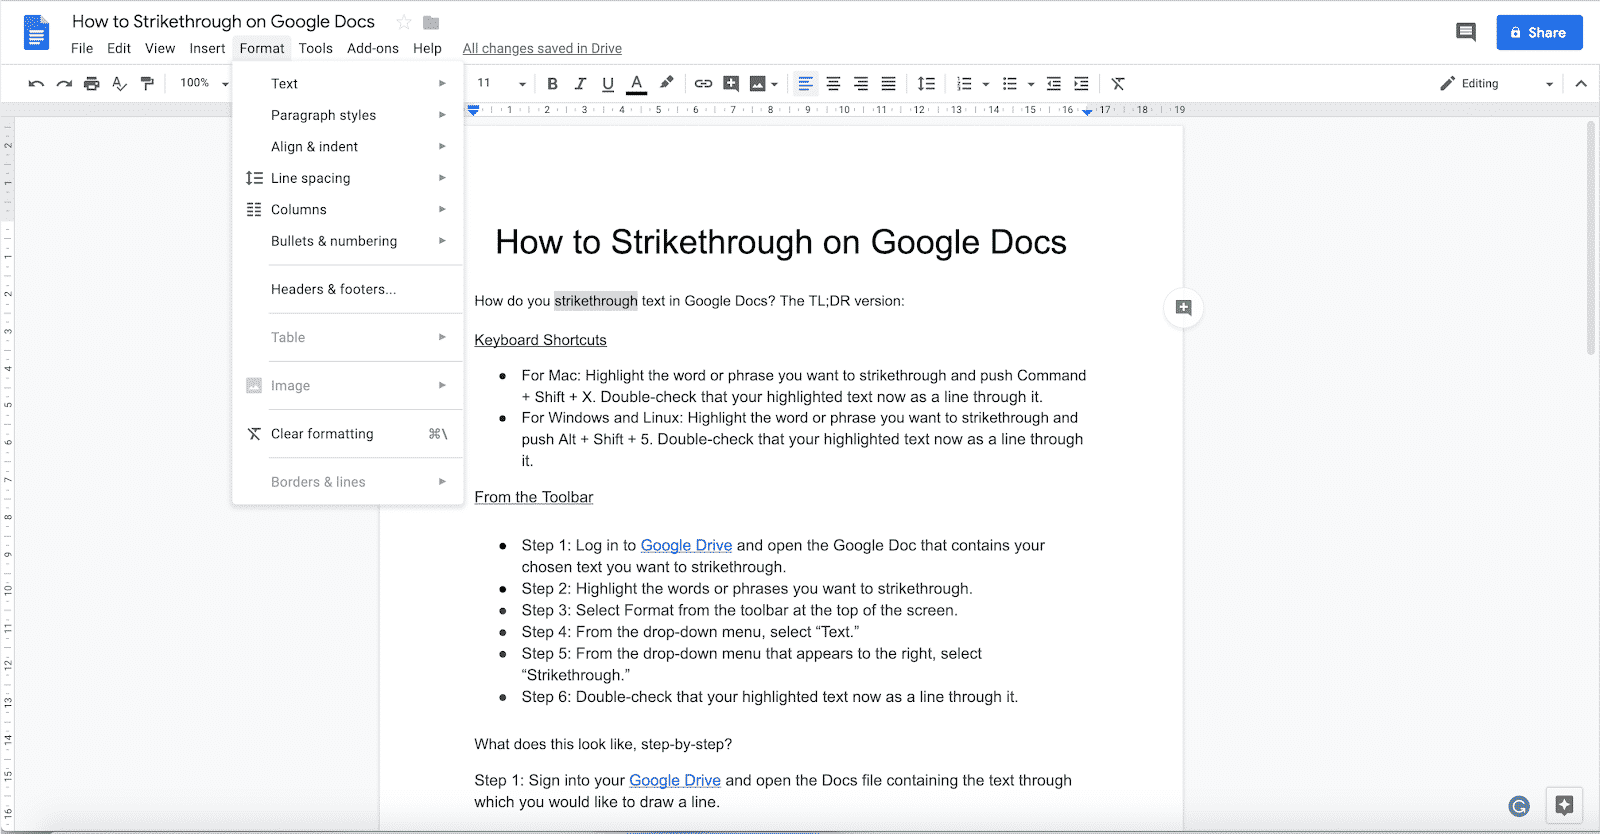Image resolution: width=1600 pixels, height=834 pixels.
Task: Open the Columns submenu
Action: tap(348, 209)
